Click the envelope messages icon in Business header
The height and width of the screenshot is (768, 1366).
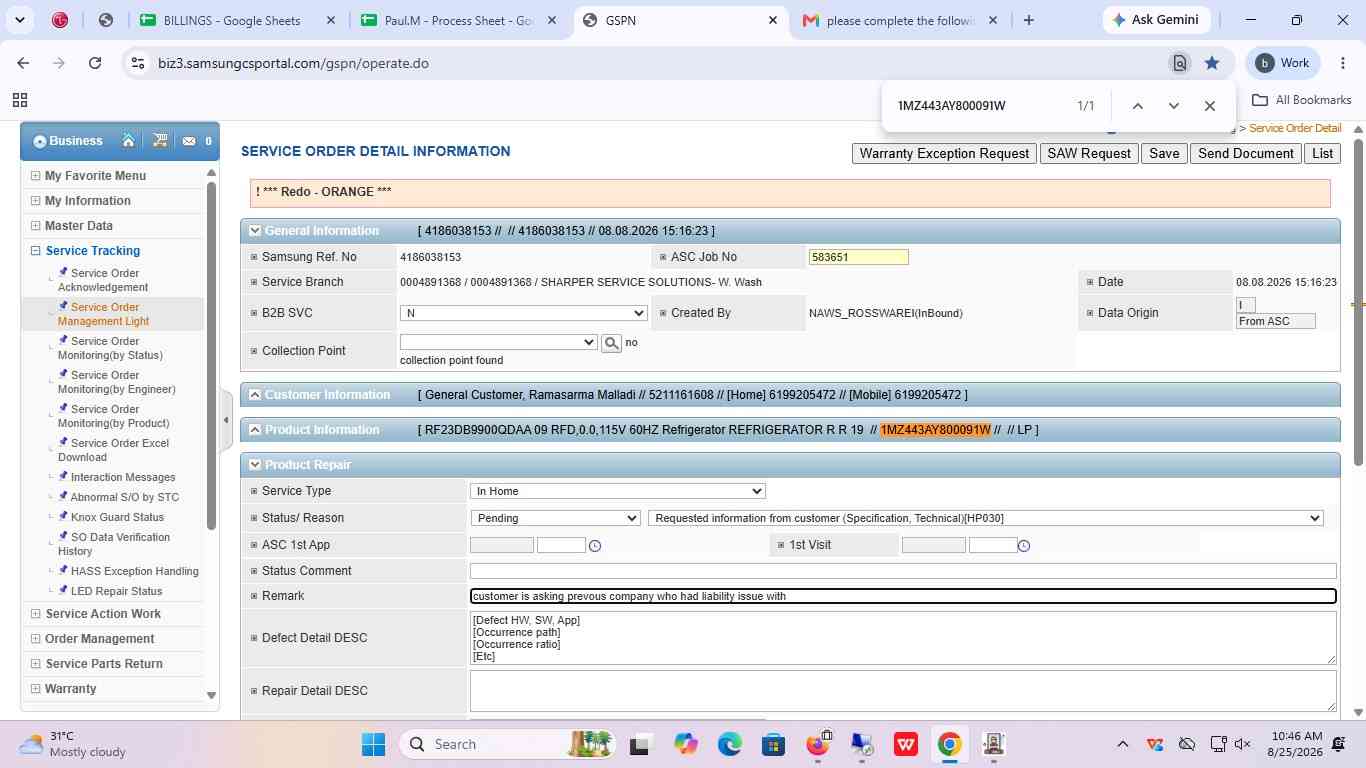click(189, 141)
